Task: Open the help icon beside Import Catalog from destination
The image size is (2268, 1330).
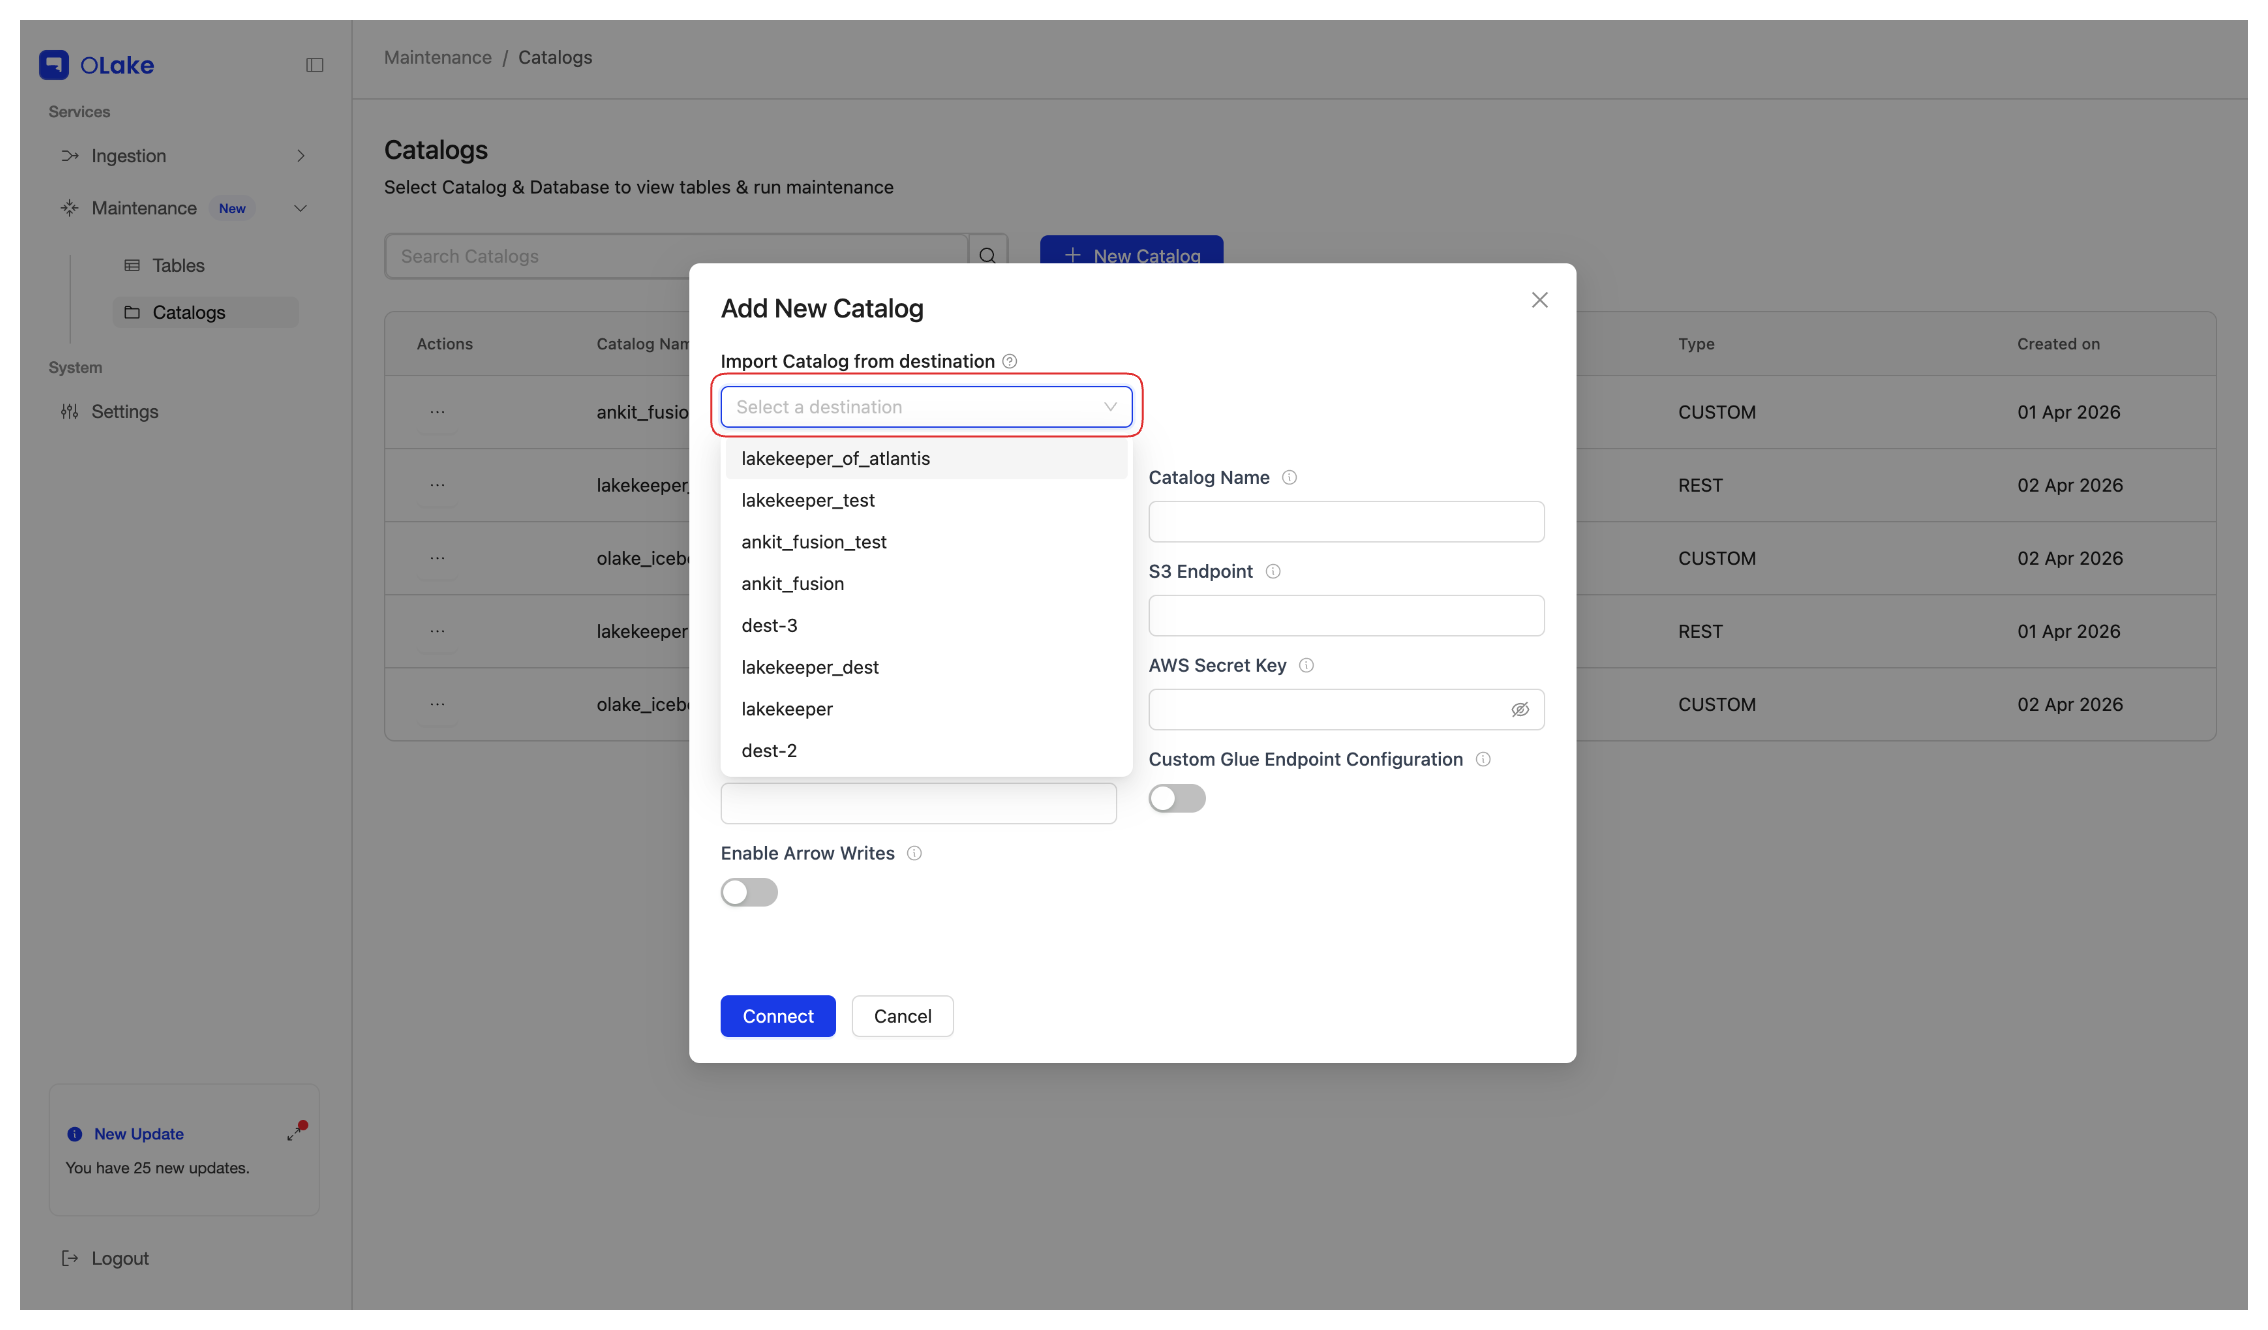Action: click(1010, 361)
